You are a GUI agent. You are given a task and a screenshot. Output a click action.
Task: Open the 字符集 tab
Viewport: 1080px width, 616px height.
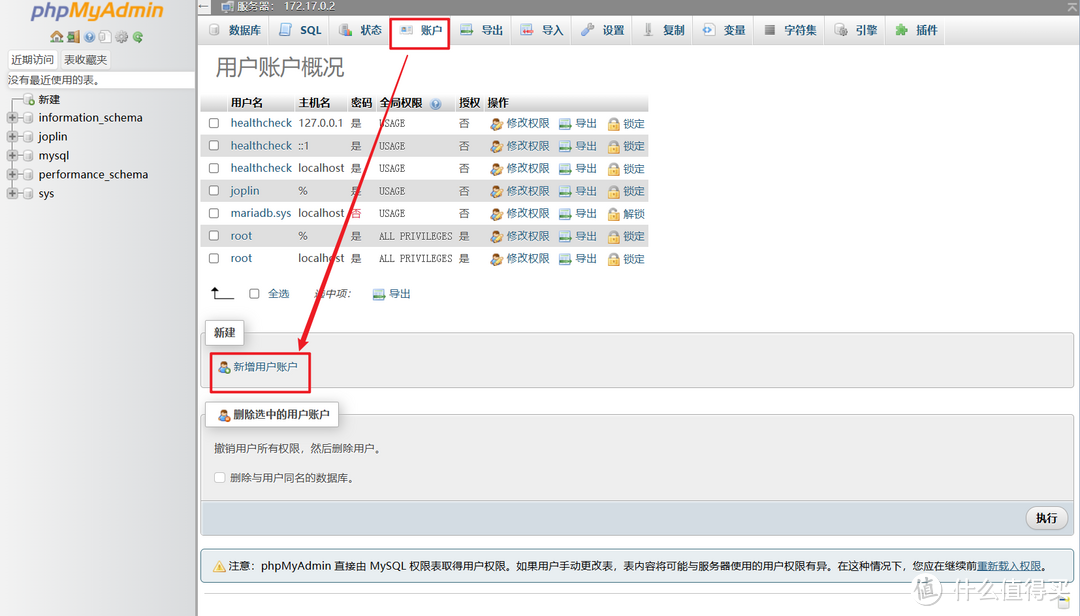coord(789,30)
